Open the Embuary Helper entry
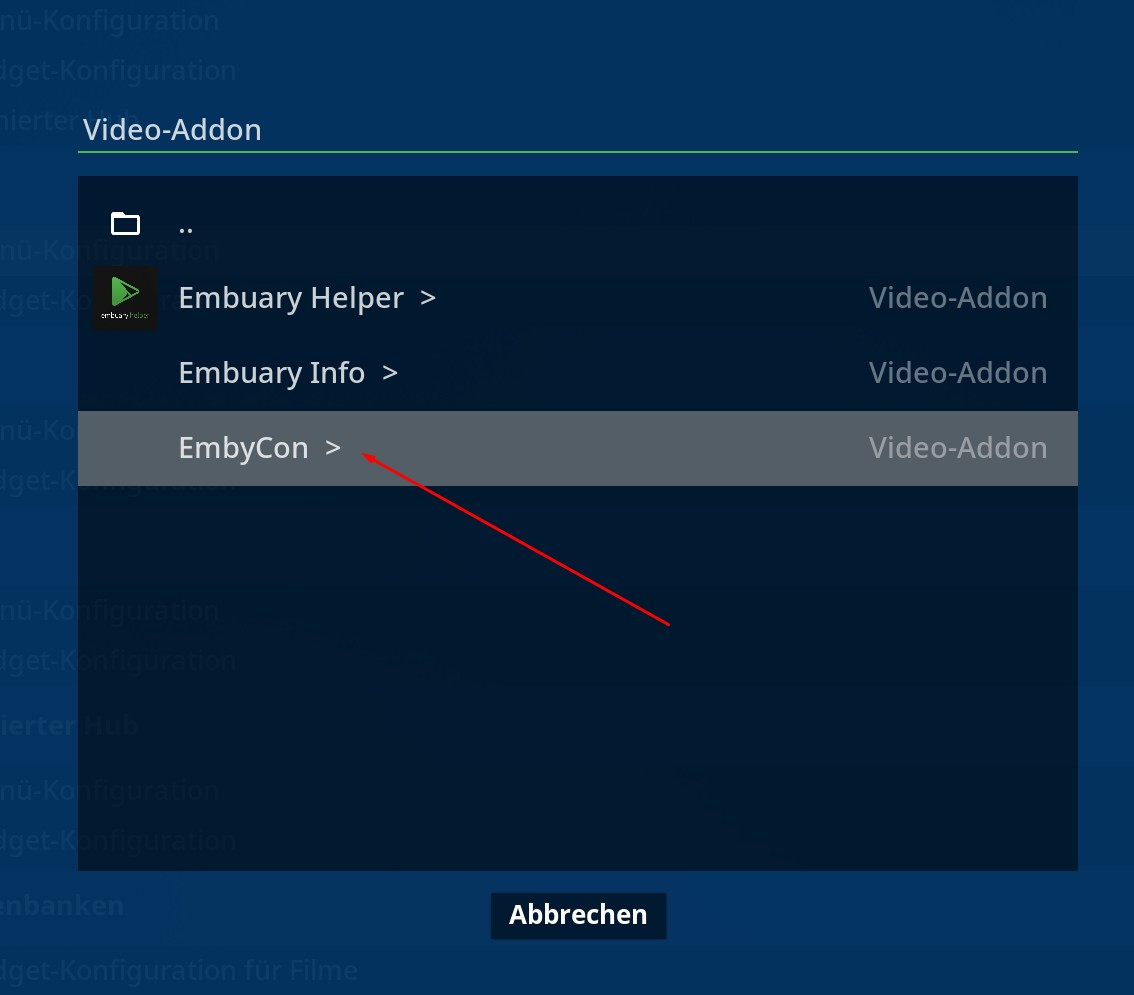Screen dimensions: 1134x995 coord(577,298)
